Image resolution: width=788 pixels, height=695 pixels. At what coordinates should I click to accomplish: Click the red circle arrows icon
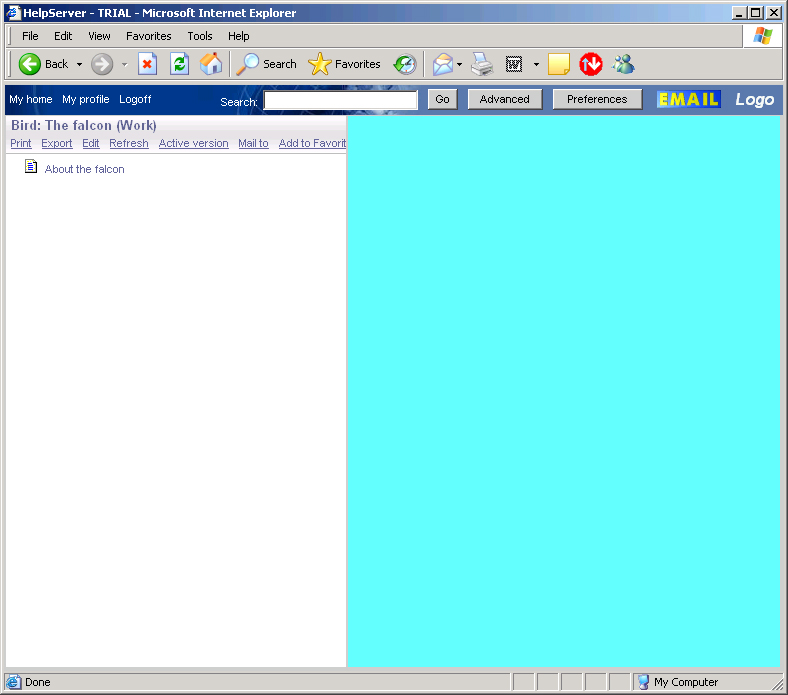[591, 64]
